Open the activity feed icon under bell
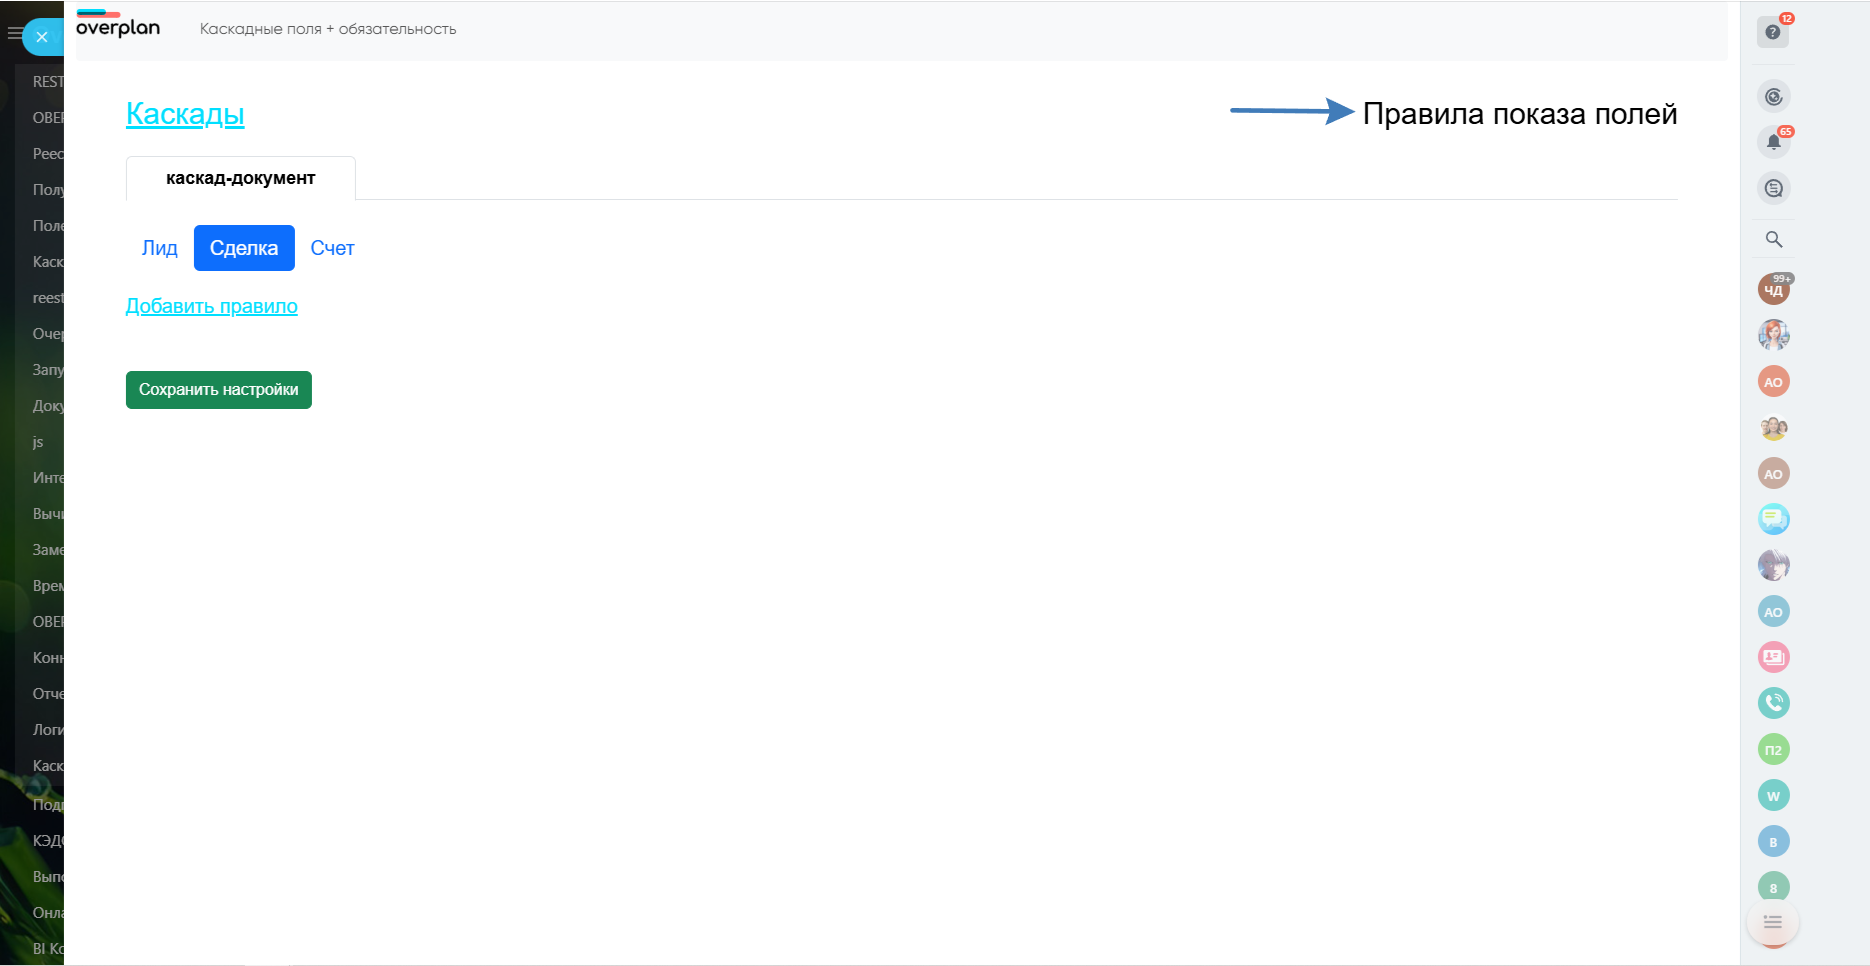Image resolution: width=1870 pixels, height=966 pixels. [1773, 188]
